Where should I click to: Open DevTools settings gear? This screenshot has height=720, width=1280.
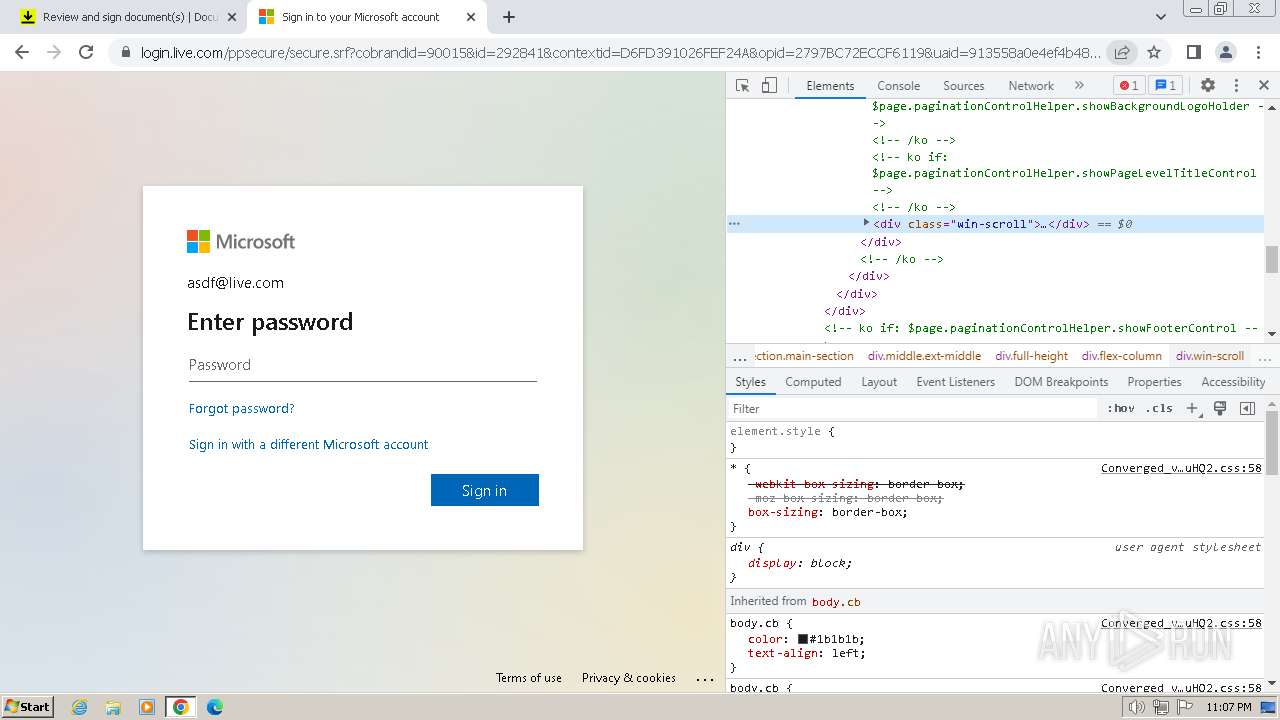[1208, 86]
